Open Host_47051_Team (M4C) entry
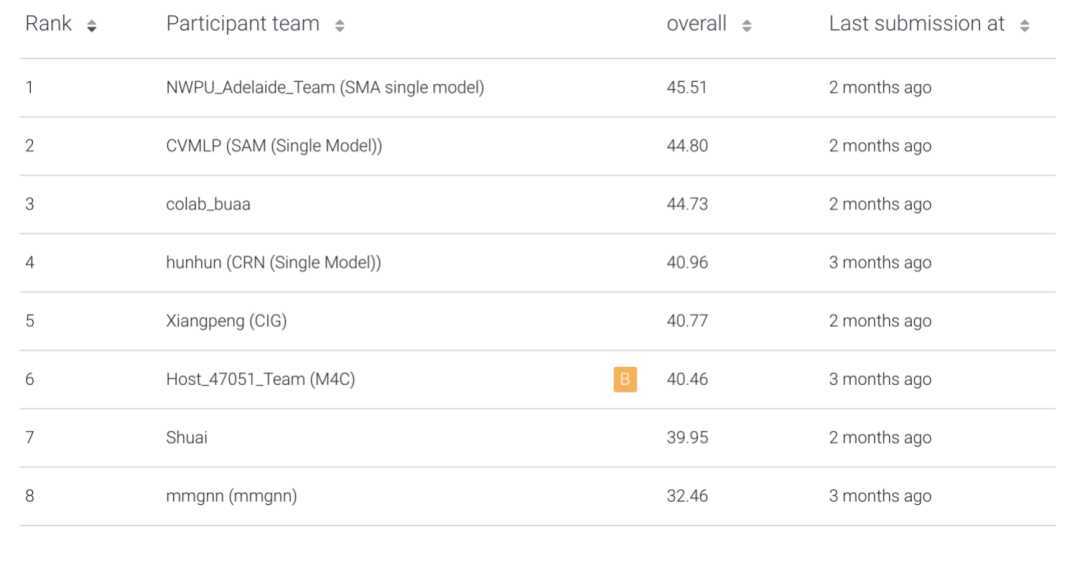The width and height of the screenshot is (1080, 566). (x=260, y=379)
